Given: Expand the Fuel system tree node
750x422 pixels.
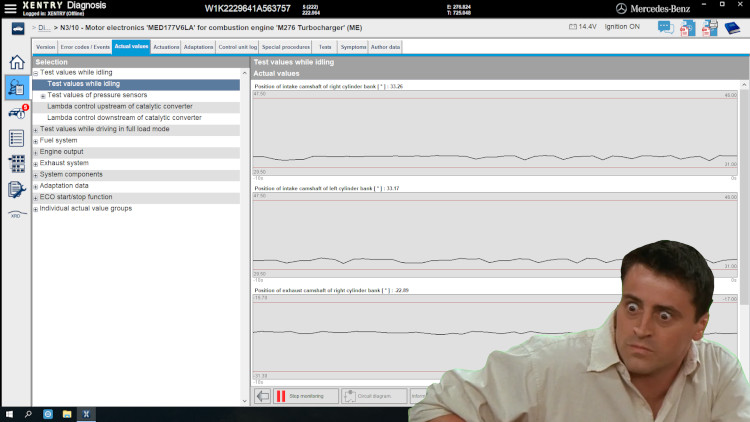Looking at the screenshot, I should [36, 141].
